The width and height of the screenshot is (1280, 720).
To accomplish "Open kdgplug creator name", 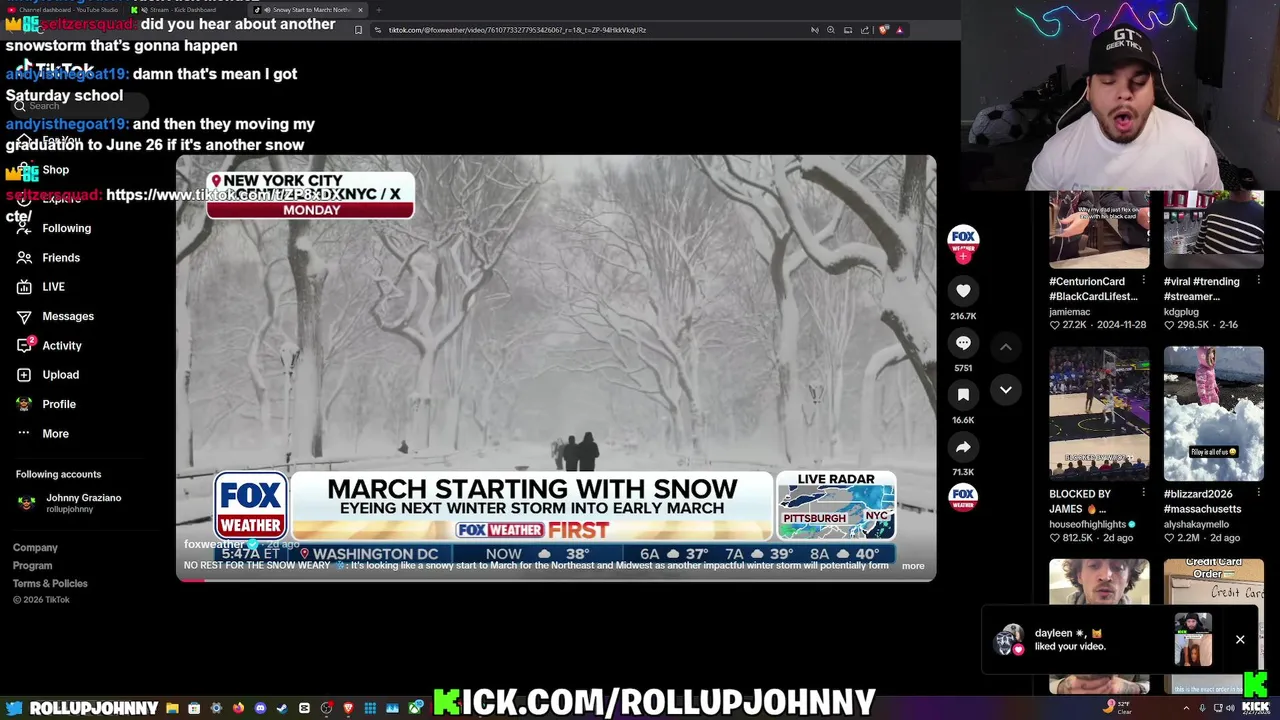I will click(x=1181, y=312).
